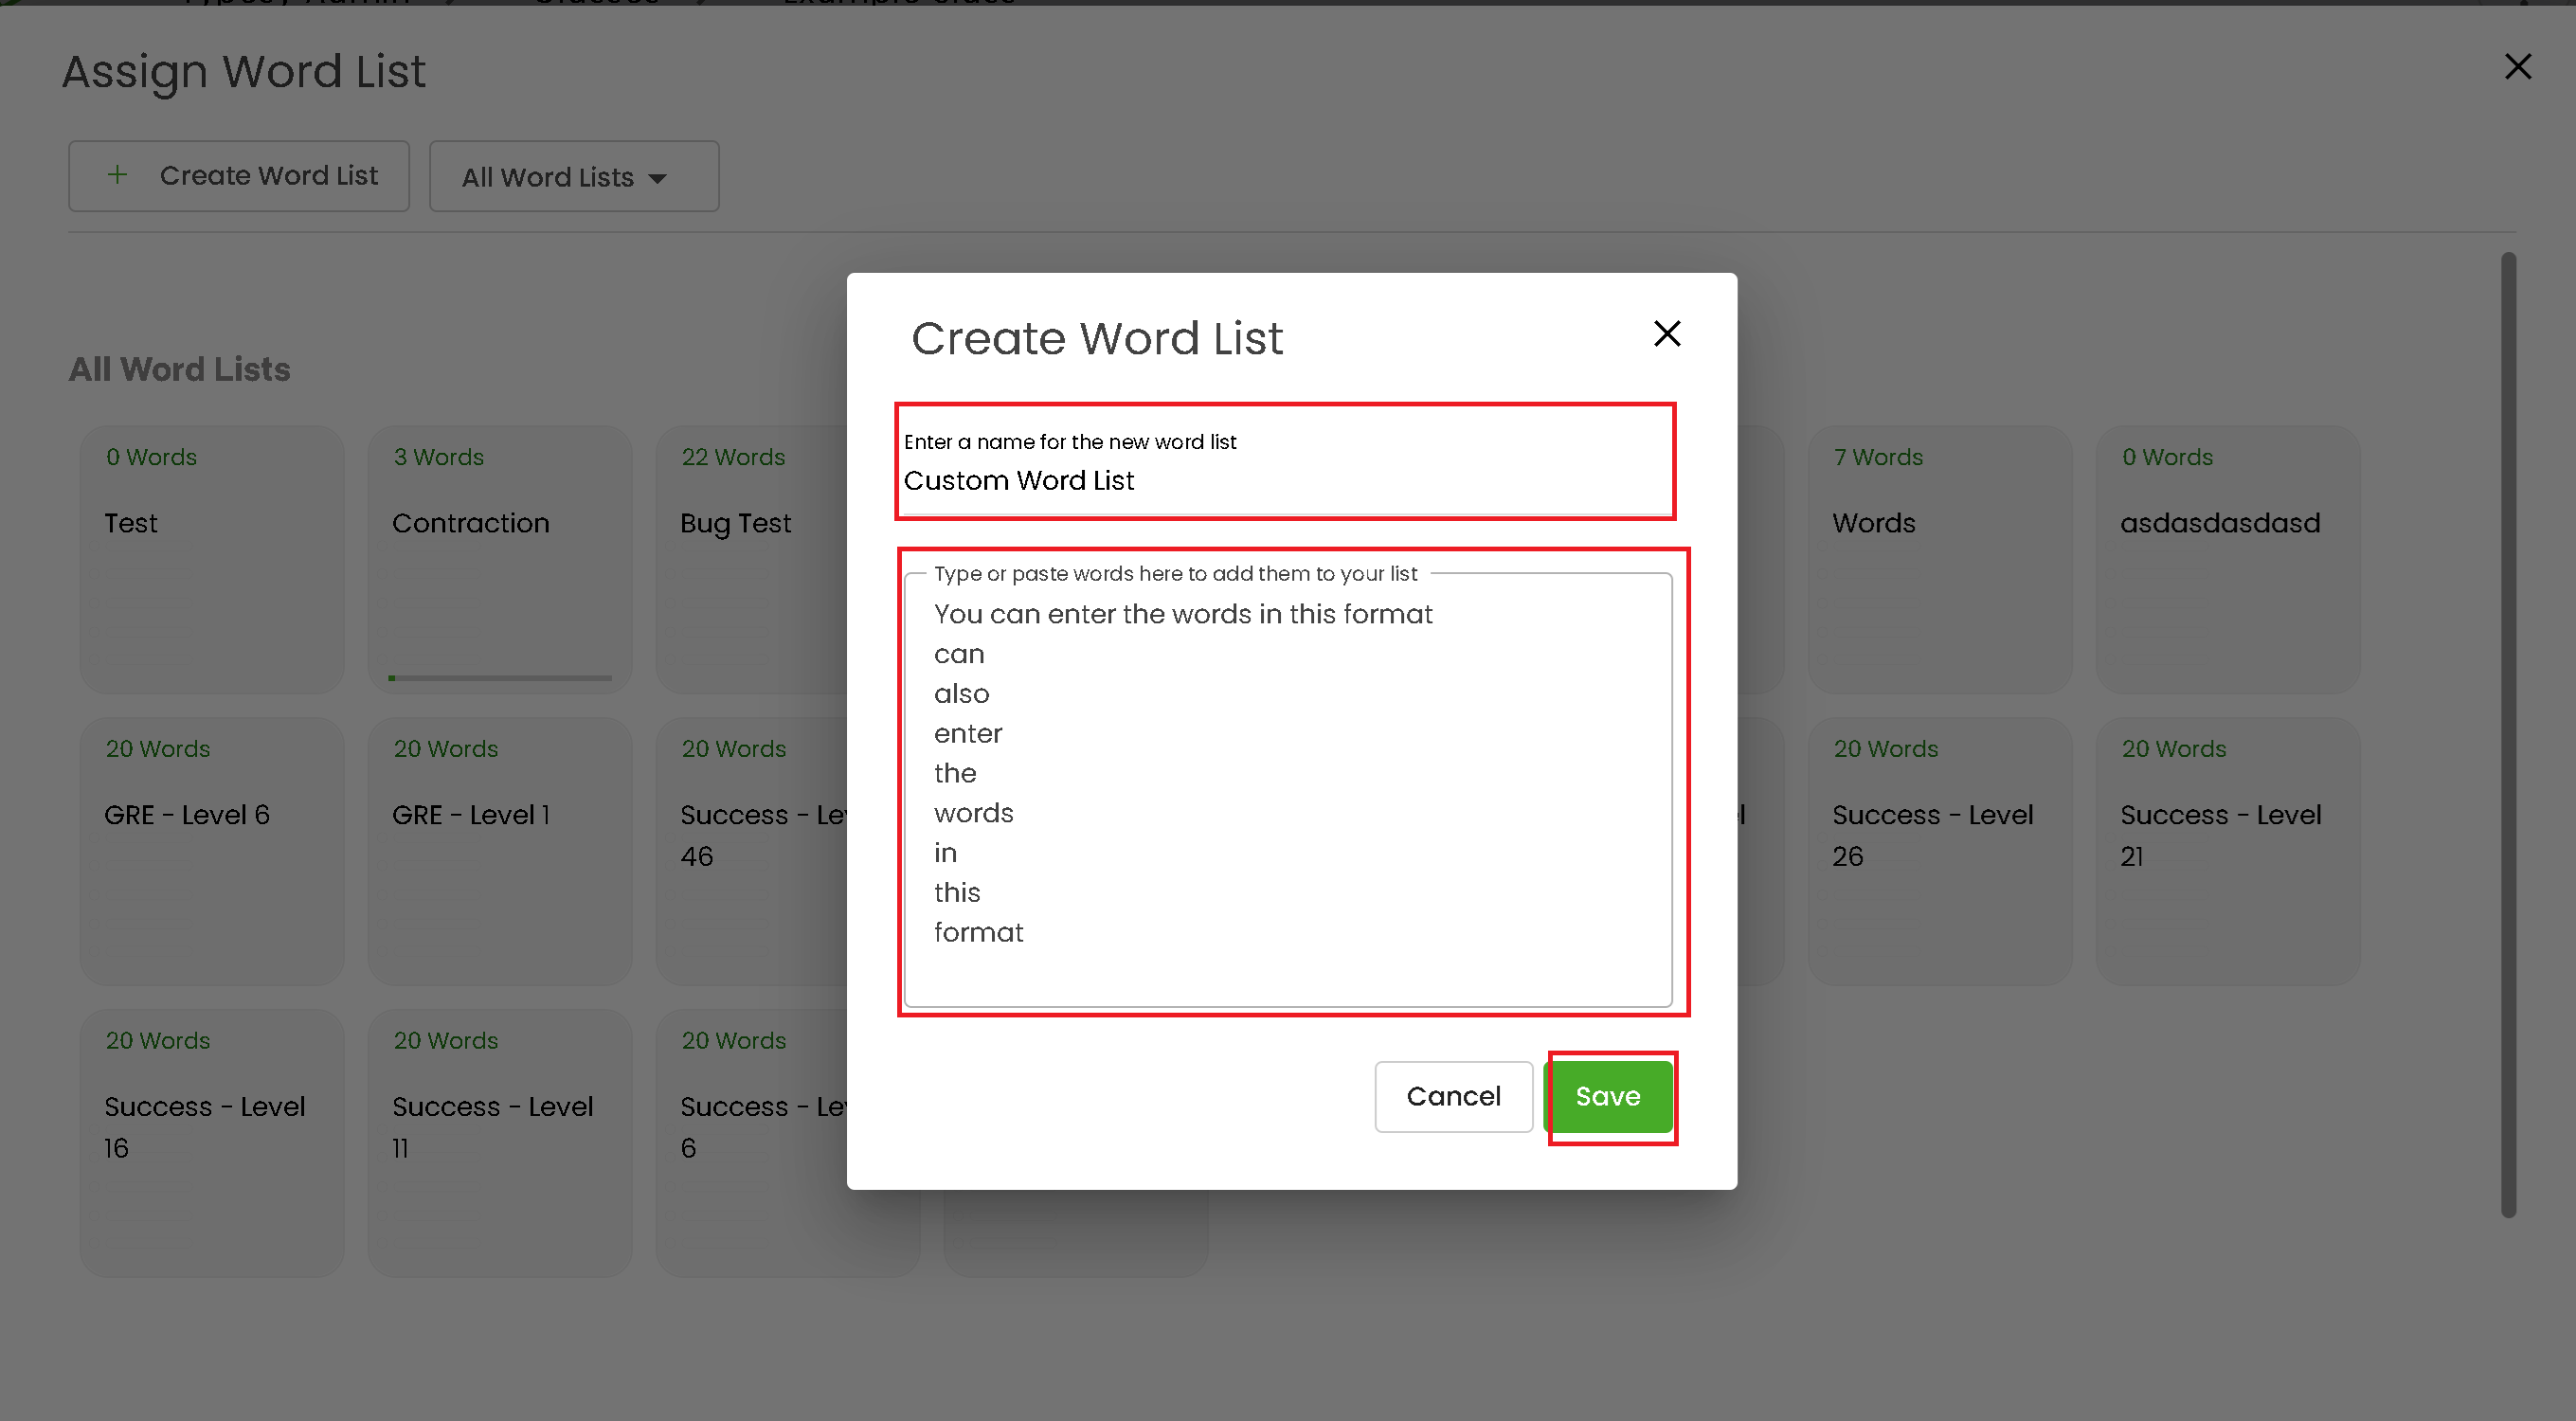Select the Bug Test word list card
Image resolution: width=2576 pixels, height=1421 pixels.
752,559
